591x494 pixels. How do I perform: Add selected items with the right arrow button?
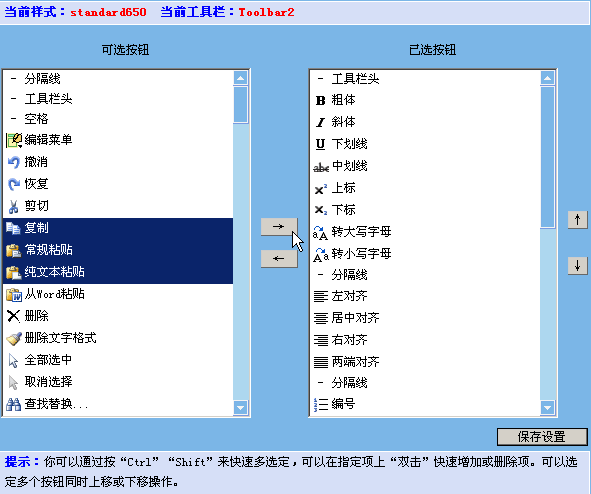[279, 227]
